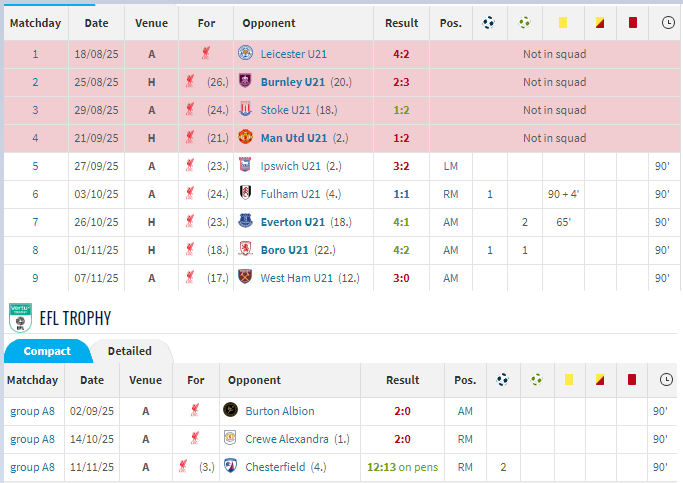Open the Fulham U21 opponent link

pyautogui.click(x=290, y=194)
